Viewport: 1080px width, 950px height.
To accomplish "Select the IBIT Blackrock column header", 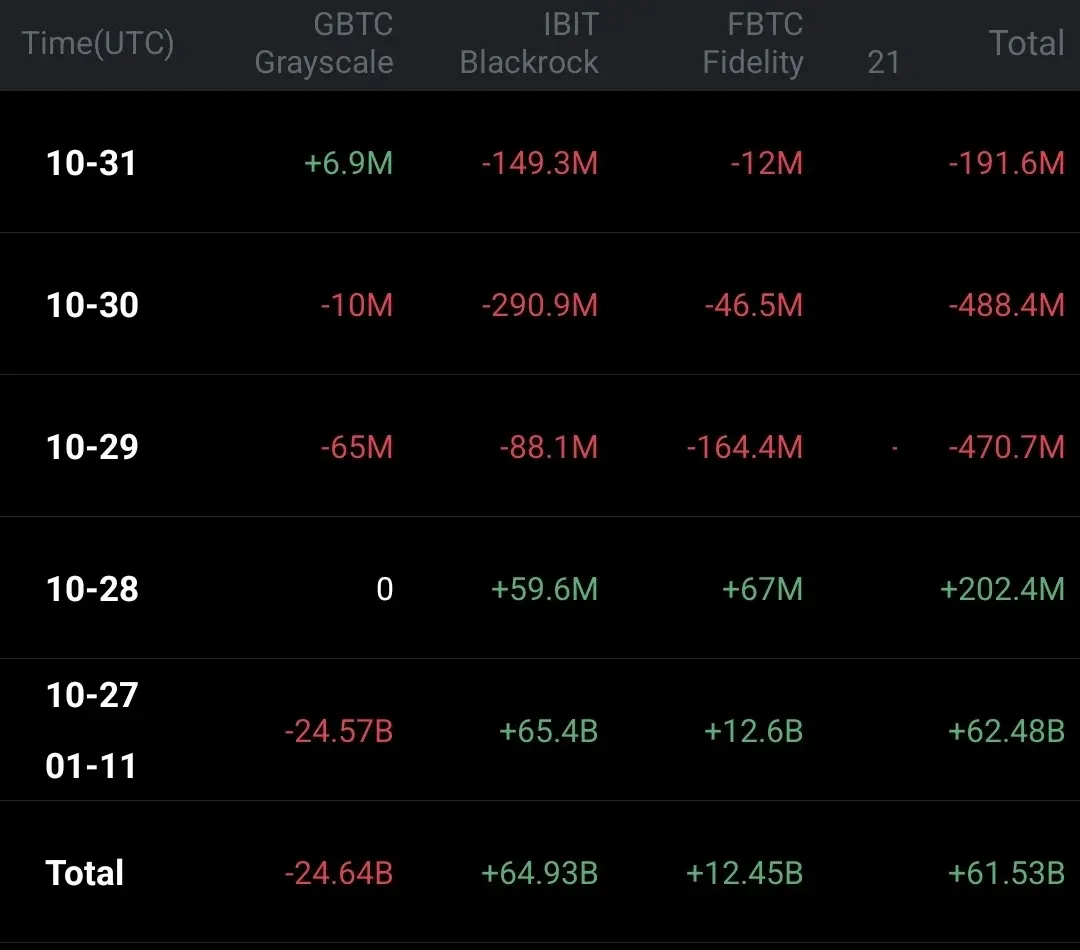I will coord(529,44).
